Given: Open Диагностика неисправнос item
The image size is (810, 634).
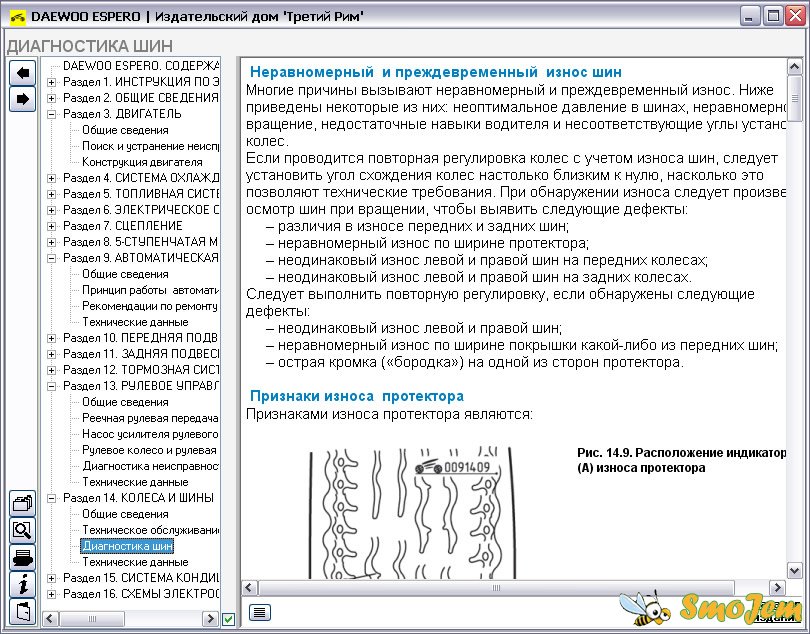Looking at the screenshot, I should tap(151, 467).
